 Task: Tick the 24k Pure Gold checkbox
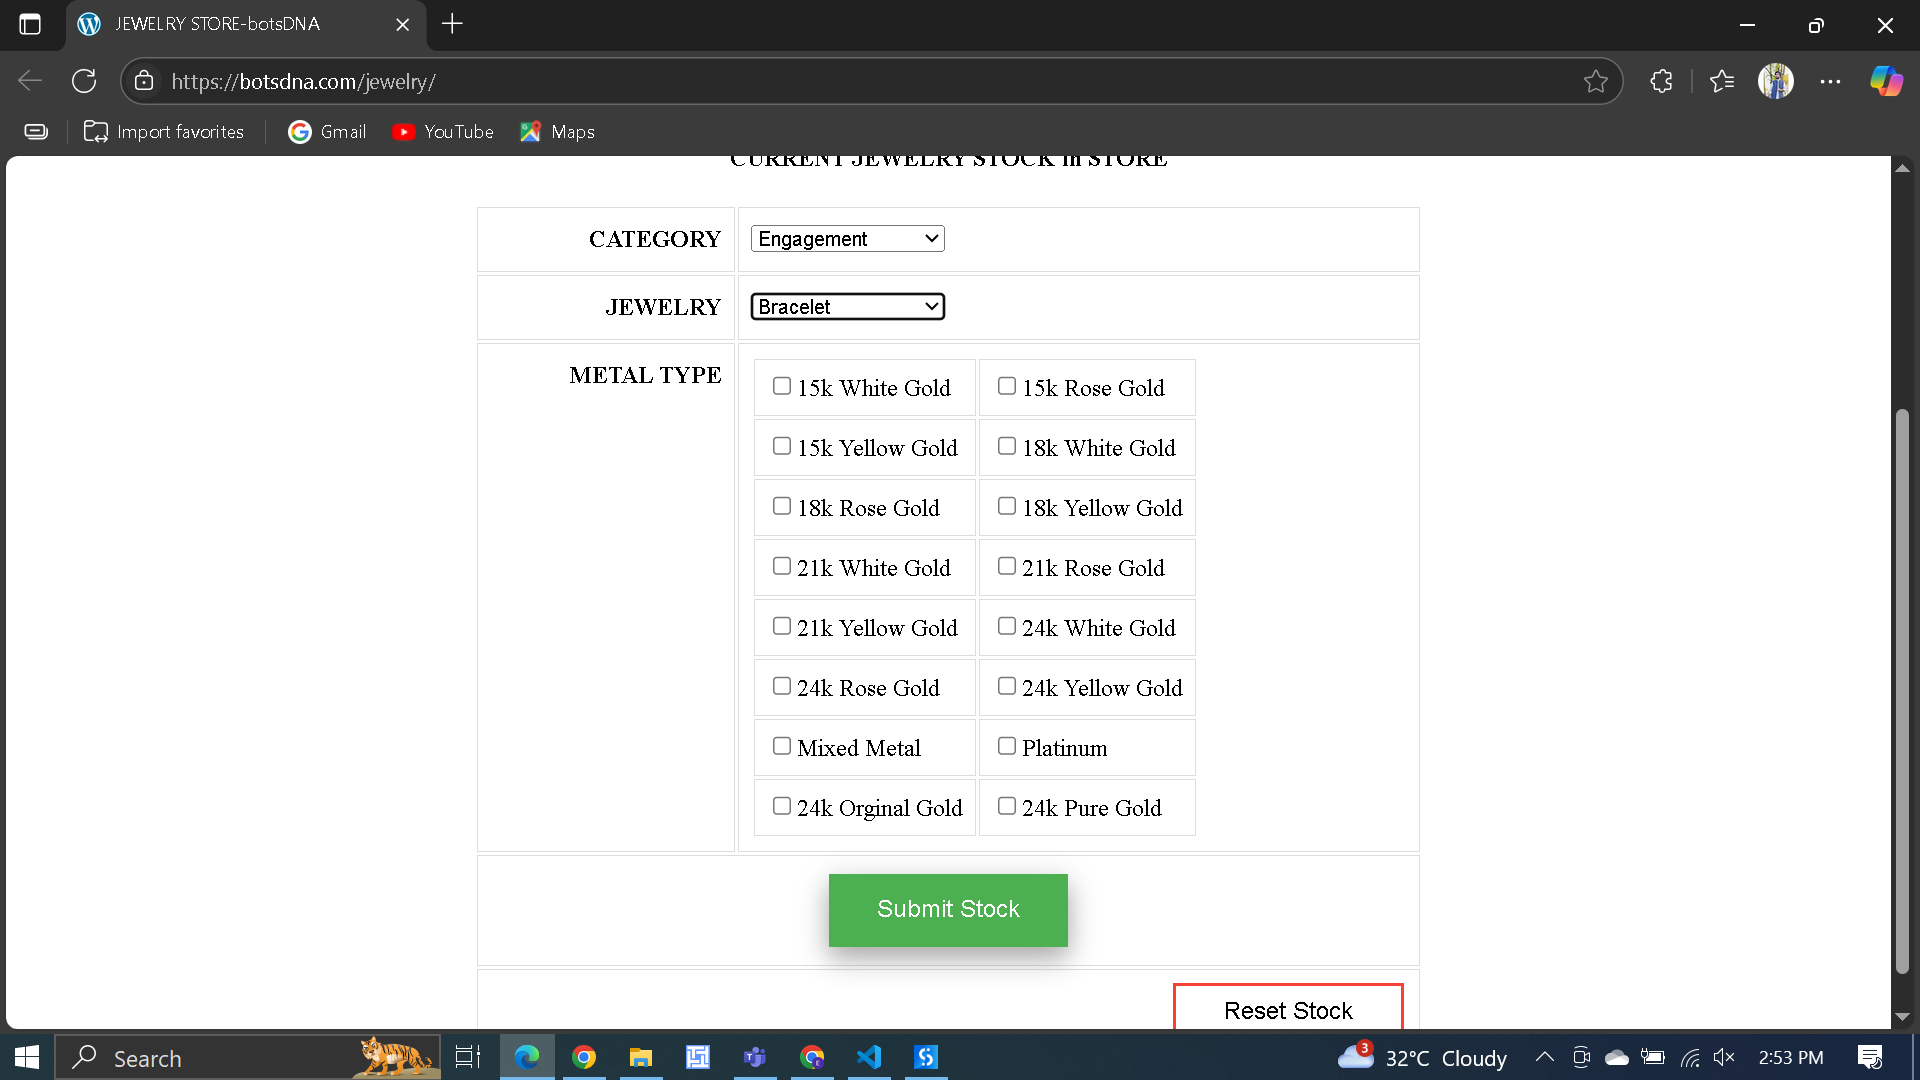[x=1007, y=806]
